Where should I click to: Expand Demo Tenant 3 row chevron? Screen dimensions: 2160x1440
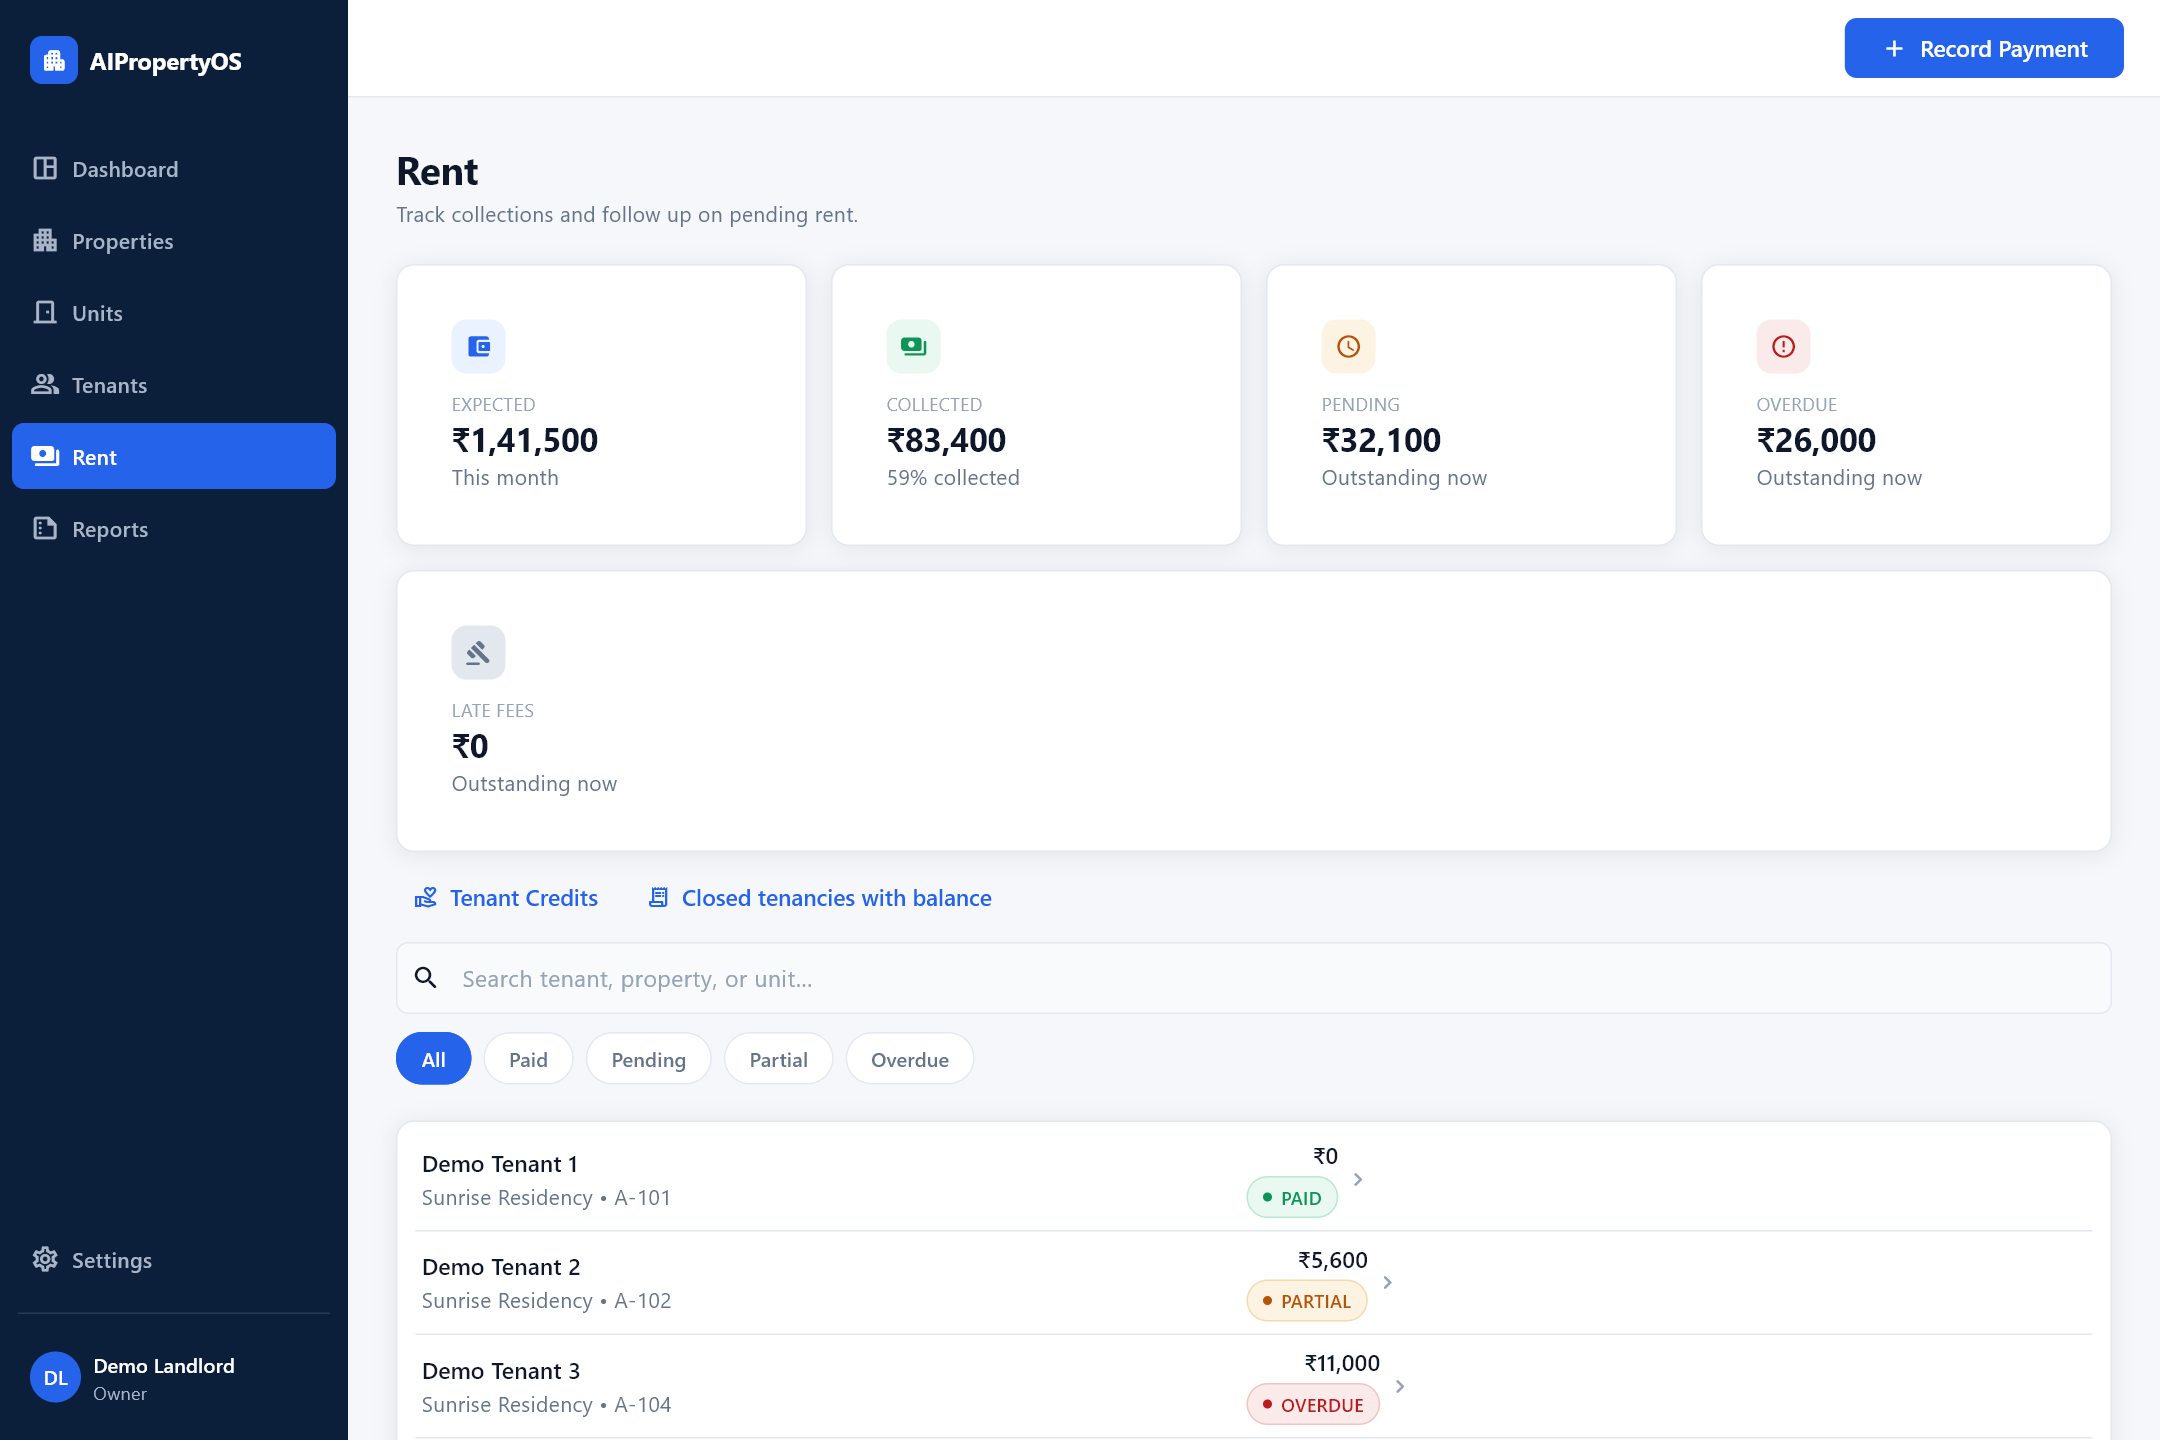pos(1400,1387)
